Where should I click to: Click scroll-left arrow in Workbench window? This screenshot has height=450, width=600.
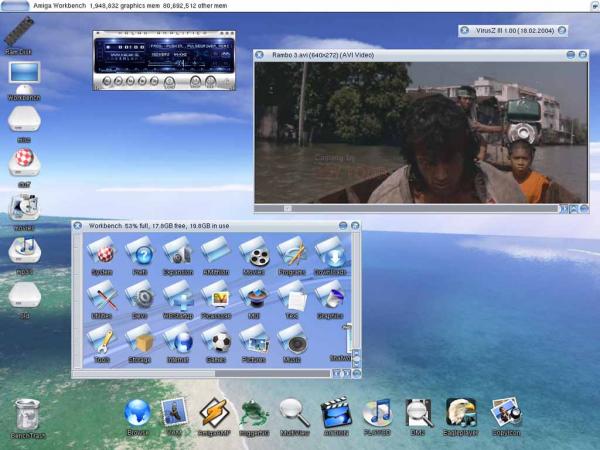tap(336, 373)
